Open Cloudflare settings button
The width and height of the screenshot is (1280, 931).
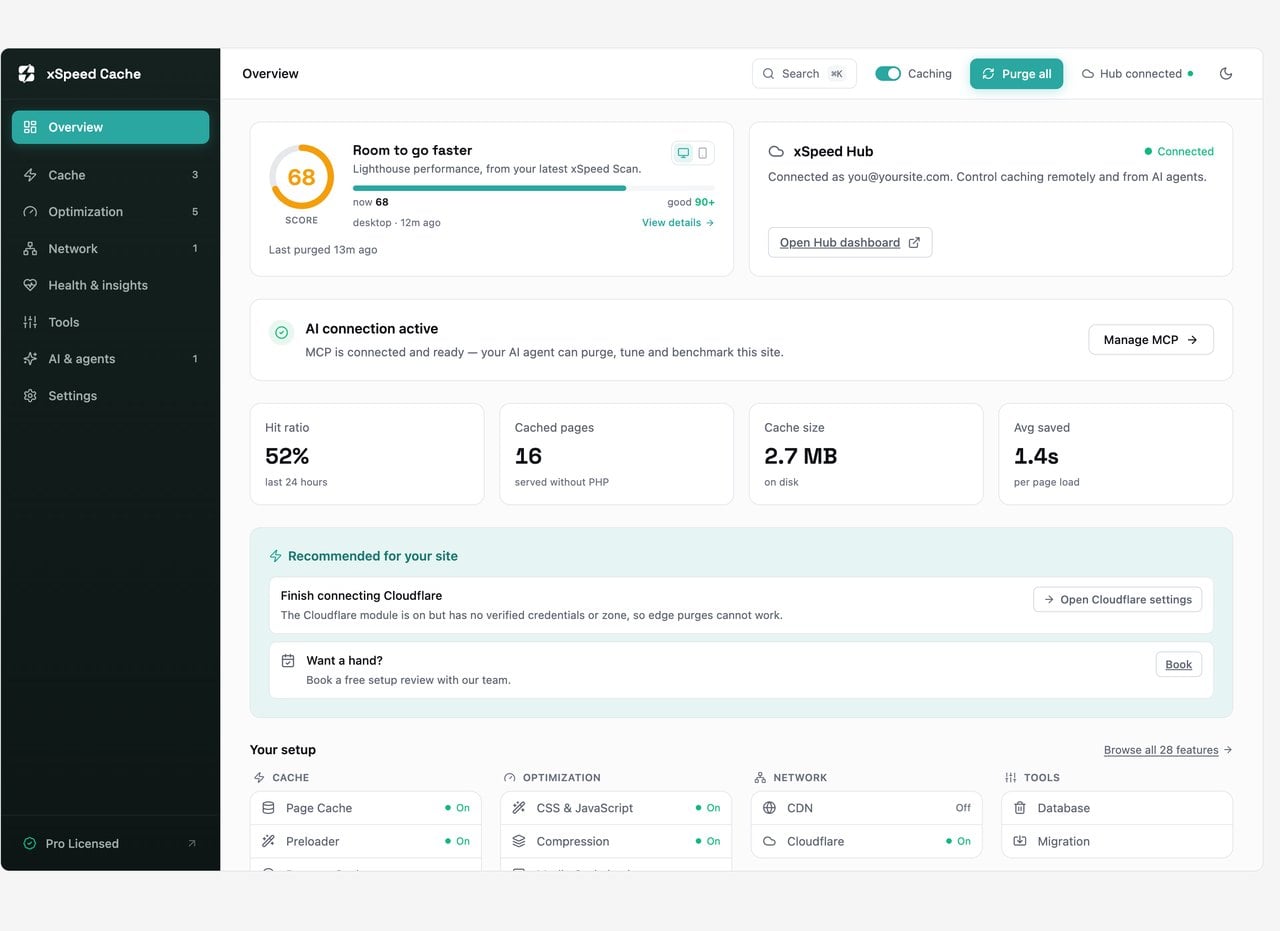coord(1118,600)
